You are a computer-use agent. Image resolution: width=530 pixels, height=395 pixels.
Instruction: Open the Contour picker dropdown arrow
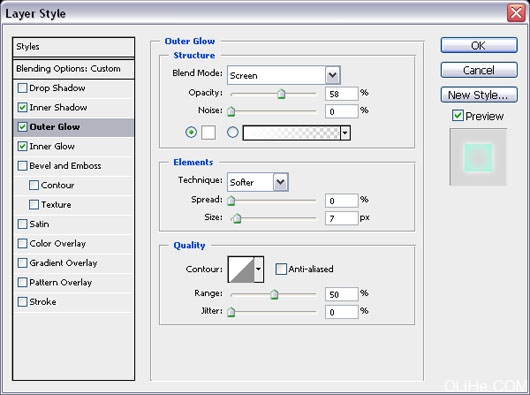click(259, 269)
